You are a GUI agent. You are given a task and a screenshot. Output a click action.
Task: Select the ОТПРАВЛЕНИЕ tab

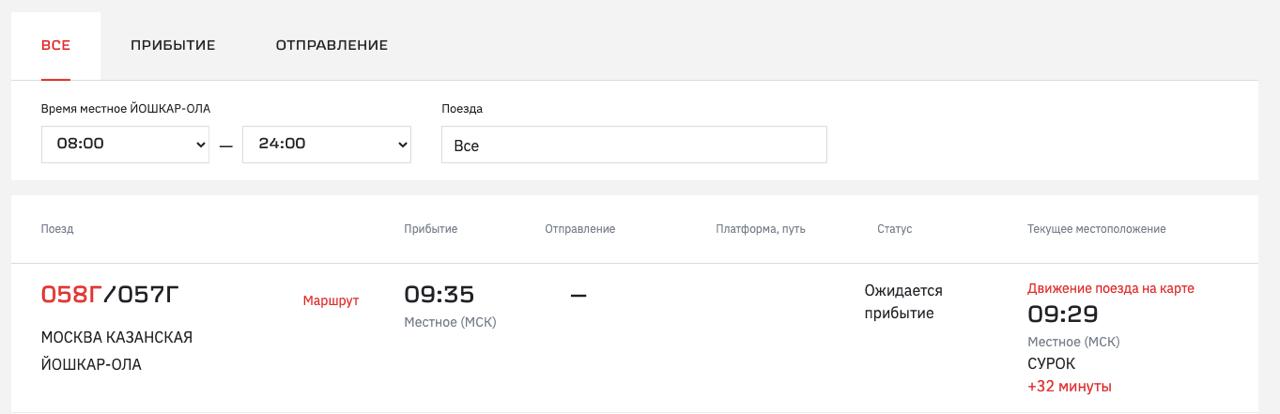(x=331, y=45)
